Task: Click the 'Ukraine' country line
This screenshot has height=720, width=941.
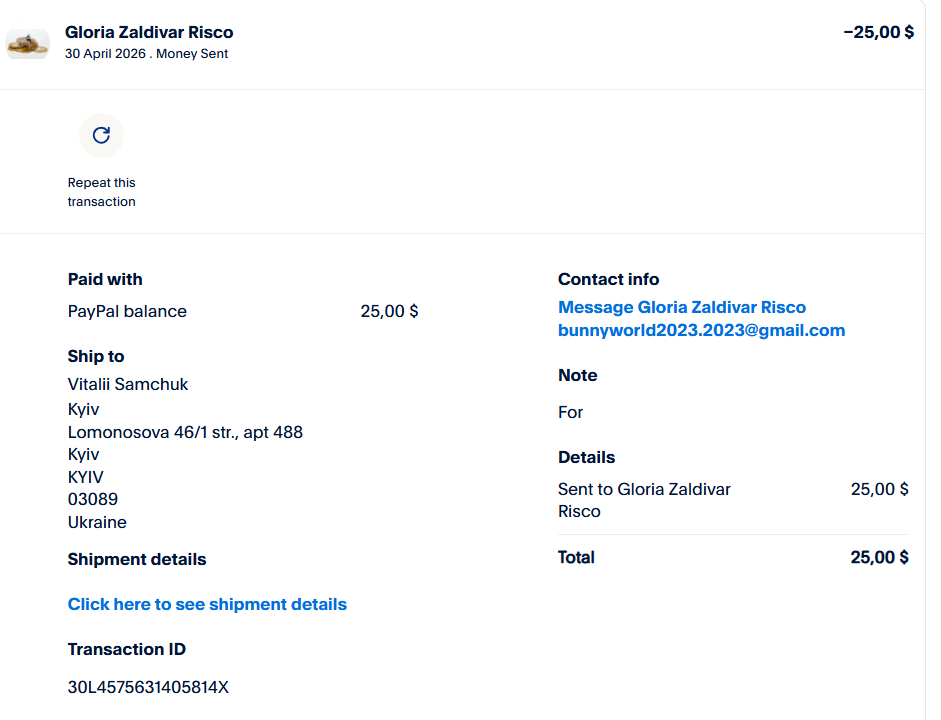Action: (97, 522)
